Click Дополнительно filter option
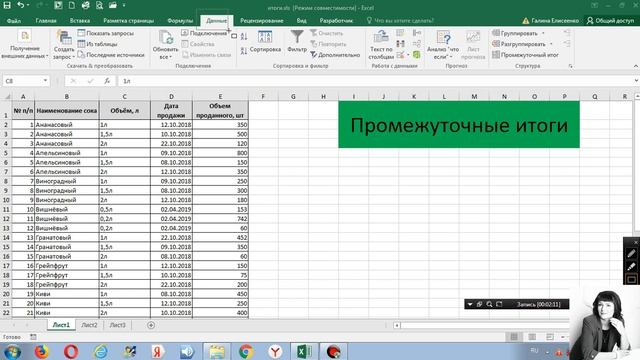 (x=335, y=54)
